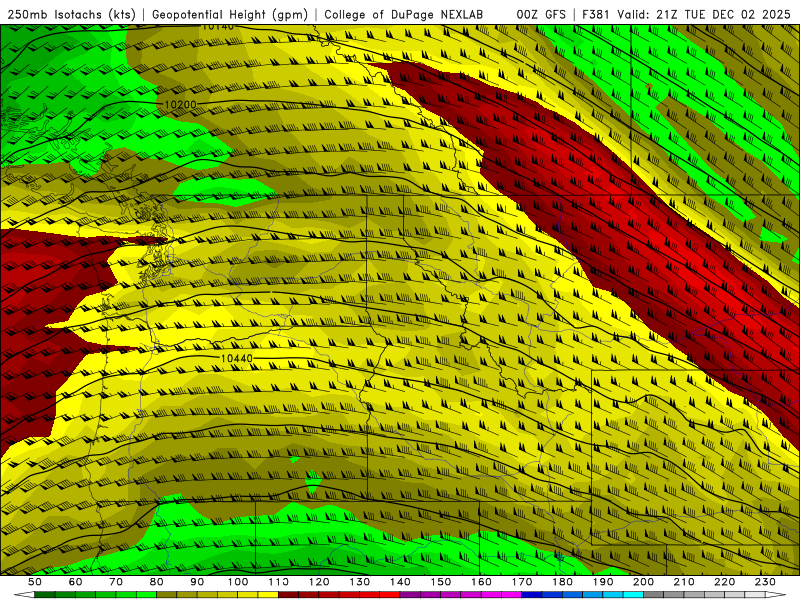Click the 'F381' forecast hour text

coord(597,14)
